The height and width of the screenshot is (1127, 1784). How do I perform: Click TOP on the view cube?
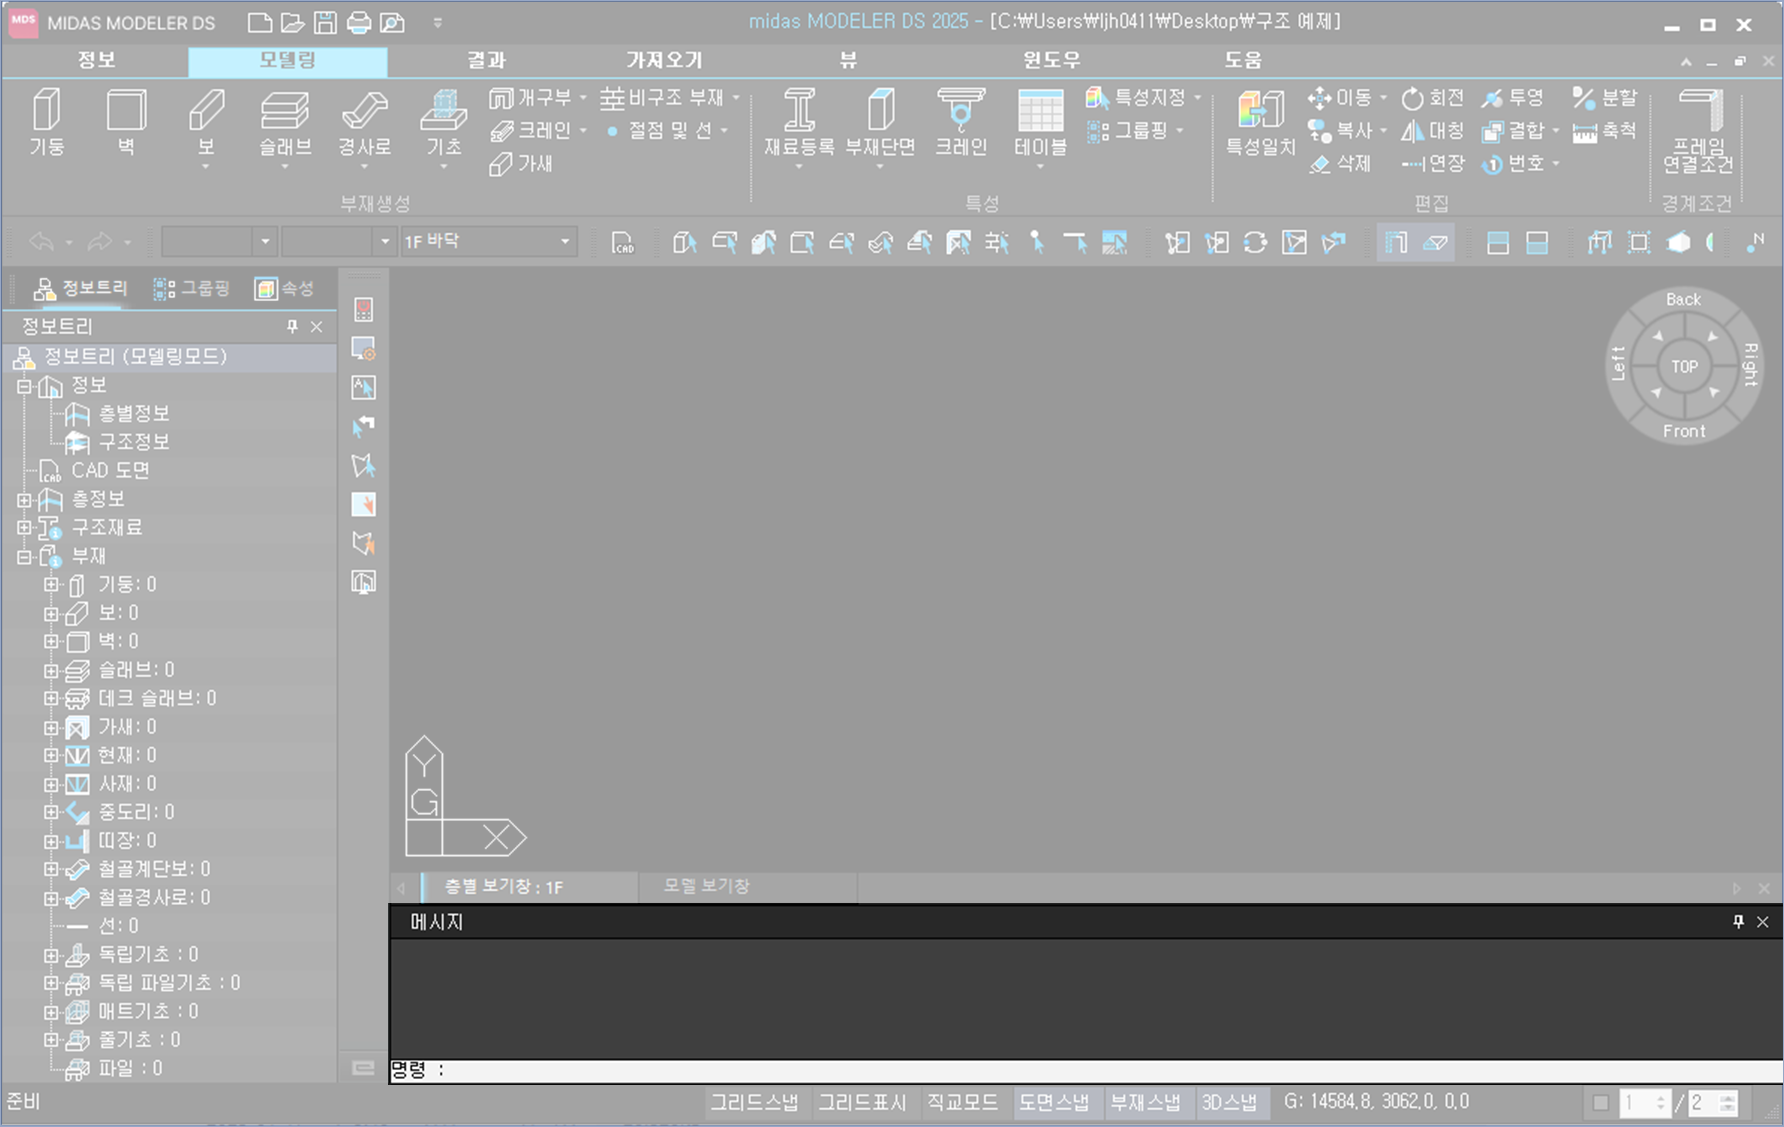[1685, 367]
